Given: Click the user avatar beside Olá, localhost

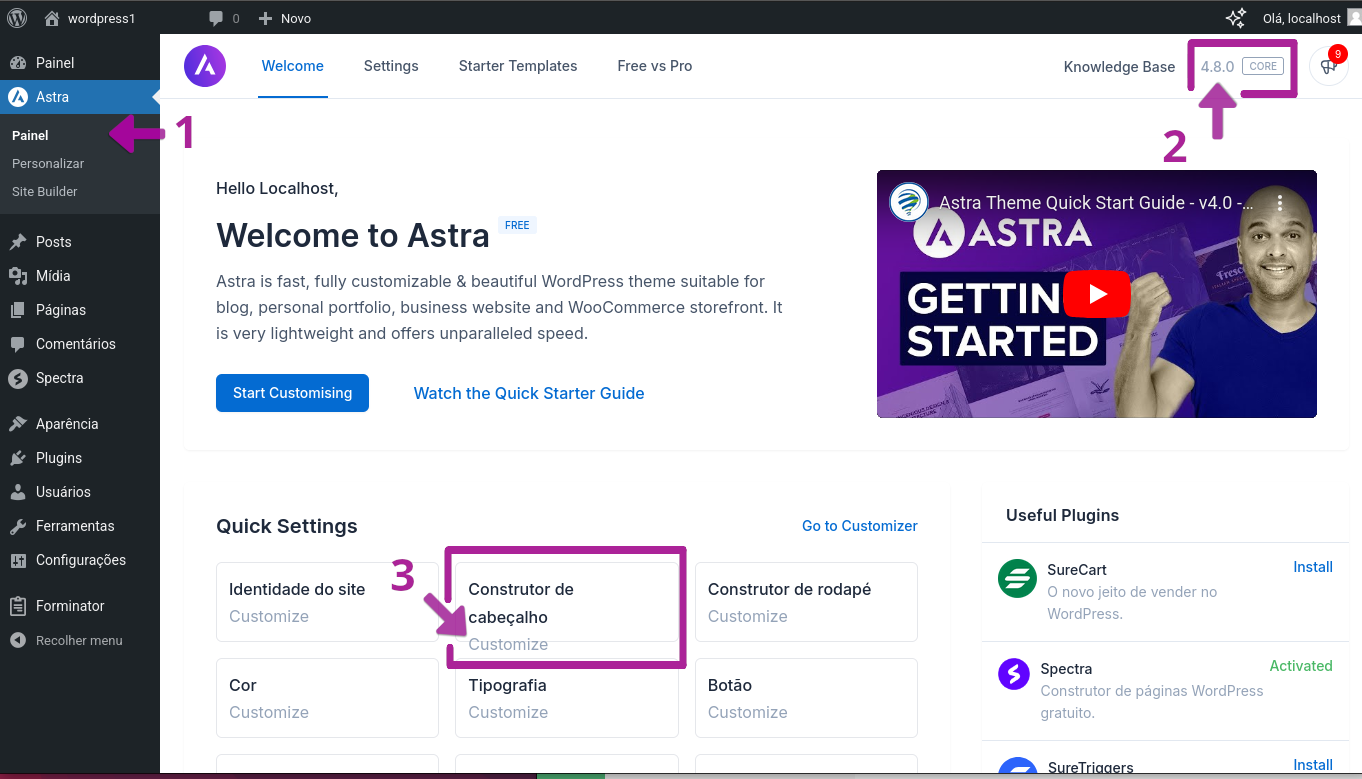Looking at the screenshot, I should click(1354, 18).
